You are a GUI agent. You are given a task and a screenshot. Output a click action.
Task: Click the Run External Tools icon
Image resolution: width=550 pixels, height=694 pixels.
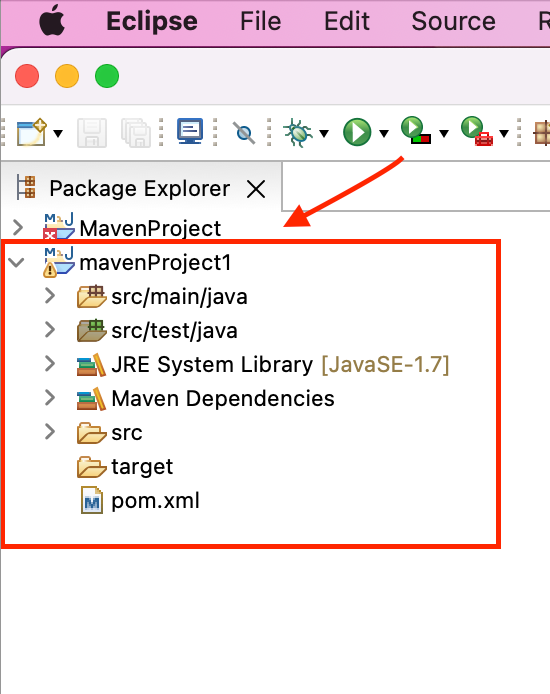tap(477, 131)
